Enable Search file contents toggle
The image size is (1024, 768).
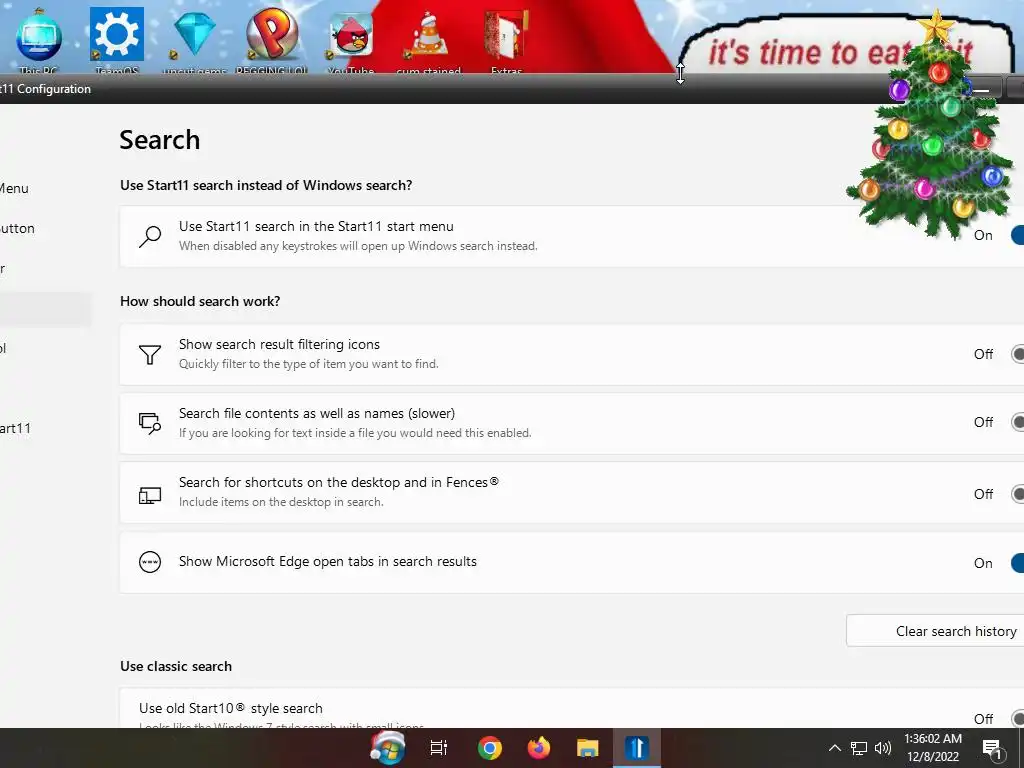1017,422
